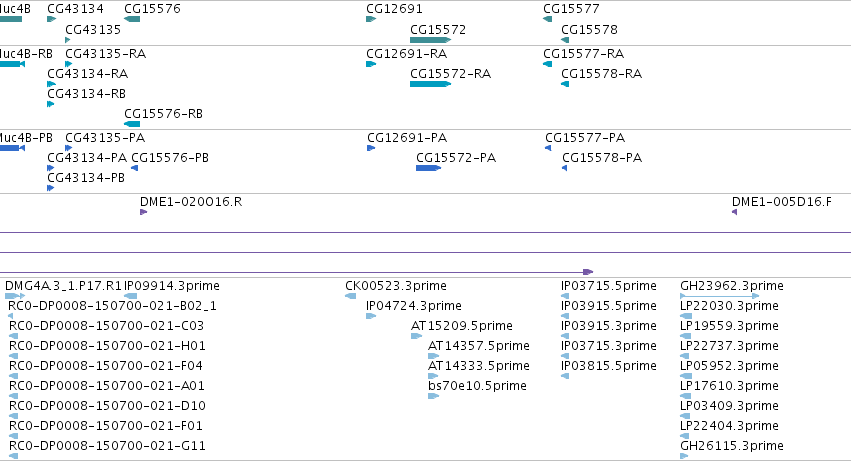The width and height of the screenshot is (851, 461).
Task: Open the CG15577-RA transcript label
Action: pyautogui.click(x=583, y=54)
